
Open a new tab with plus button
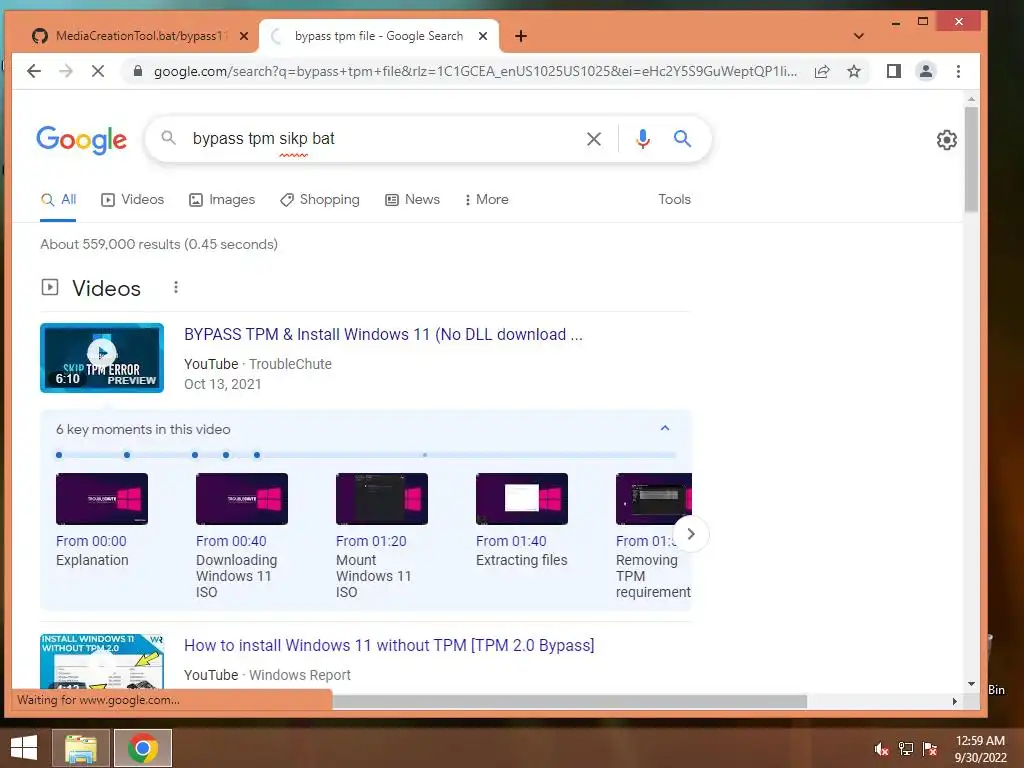(520, 36)
